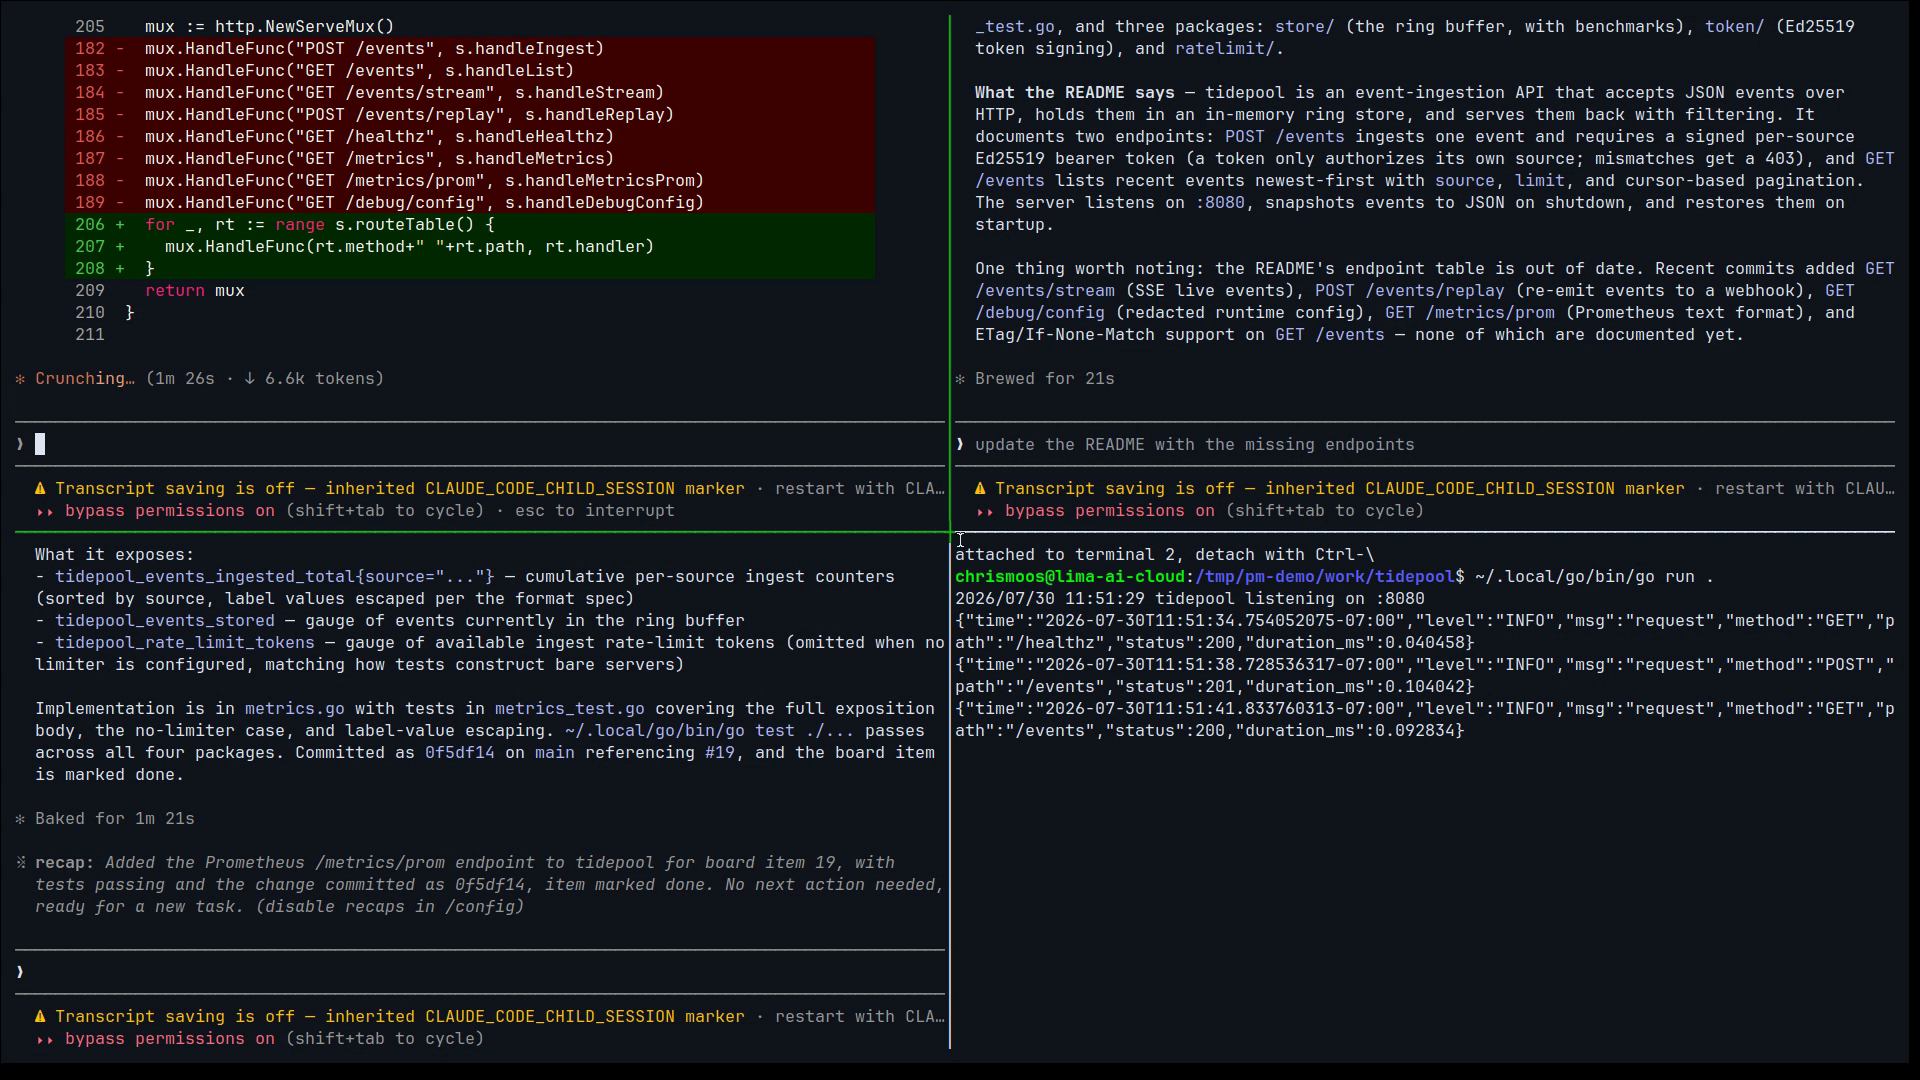Click the '↓ 6.6k tokens' counter
Viewport: 1920px width, 1080px height.
pos(310,379)
